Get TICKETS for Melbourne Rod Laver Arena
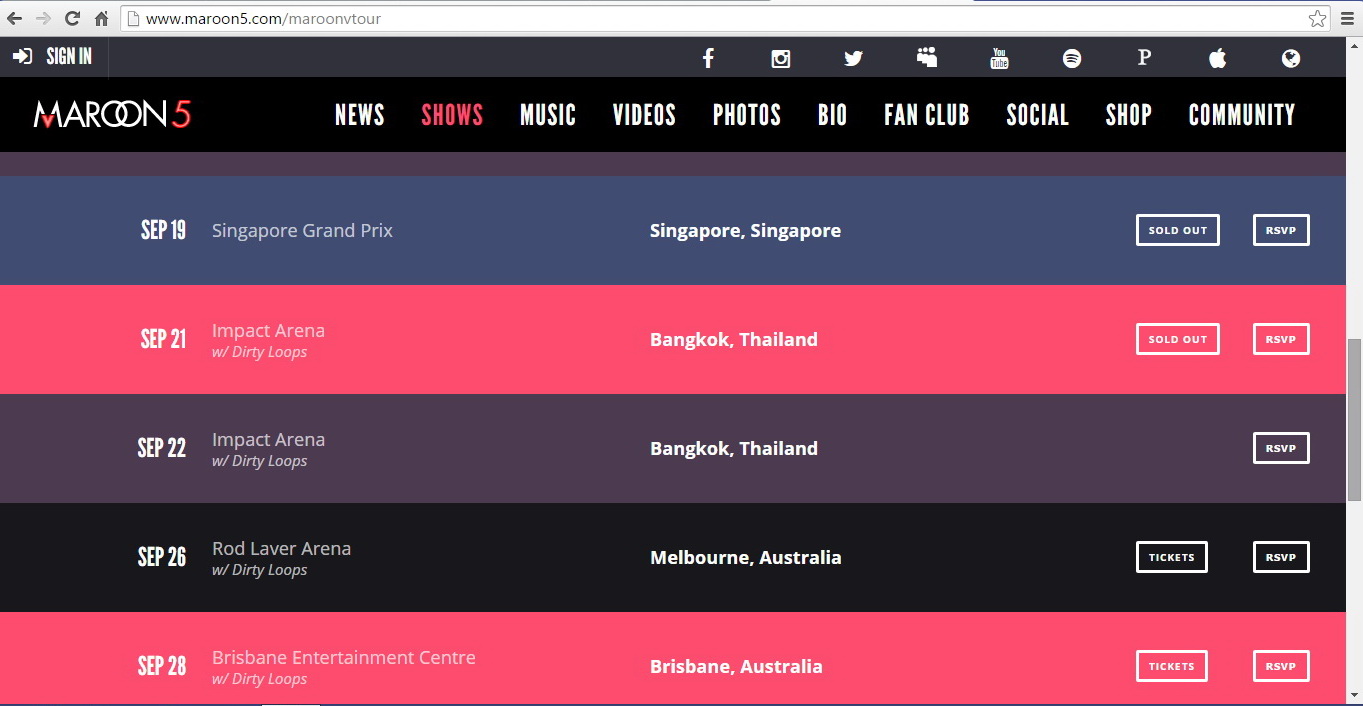The height and width of the screenshot is (706, 1363). pos(1172,557)
